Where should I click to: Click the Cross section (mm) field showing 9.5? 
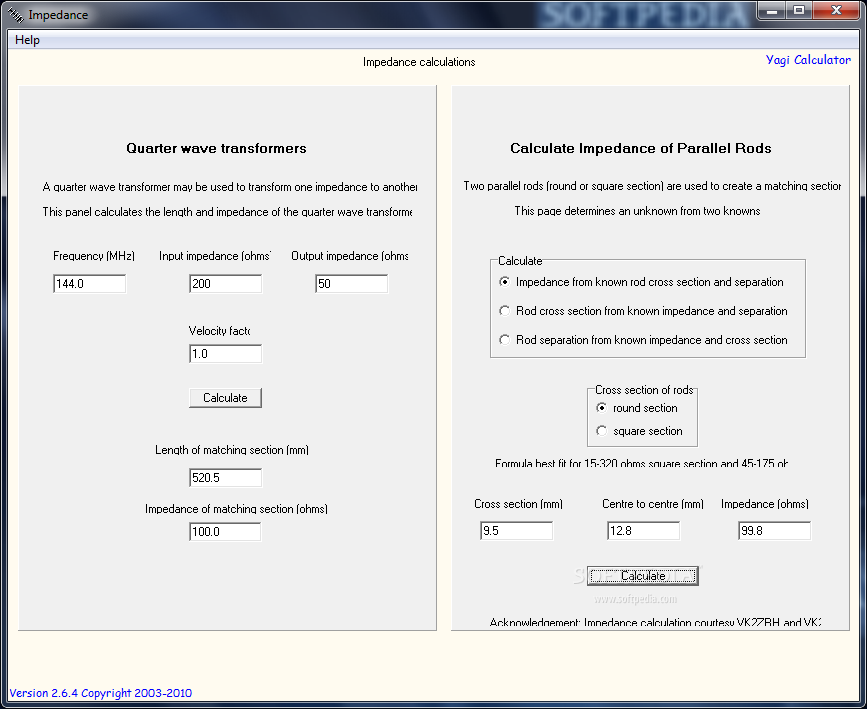point(516,531)
